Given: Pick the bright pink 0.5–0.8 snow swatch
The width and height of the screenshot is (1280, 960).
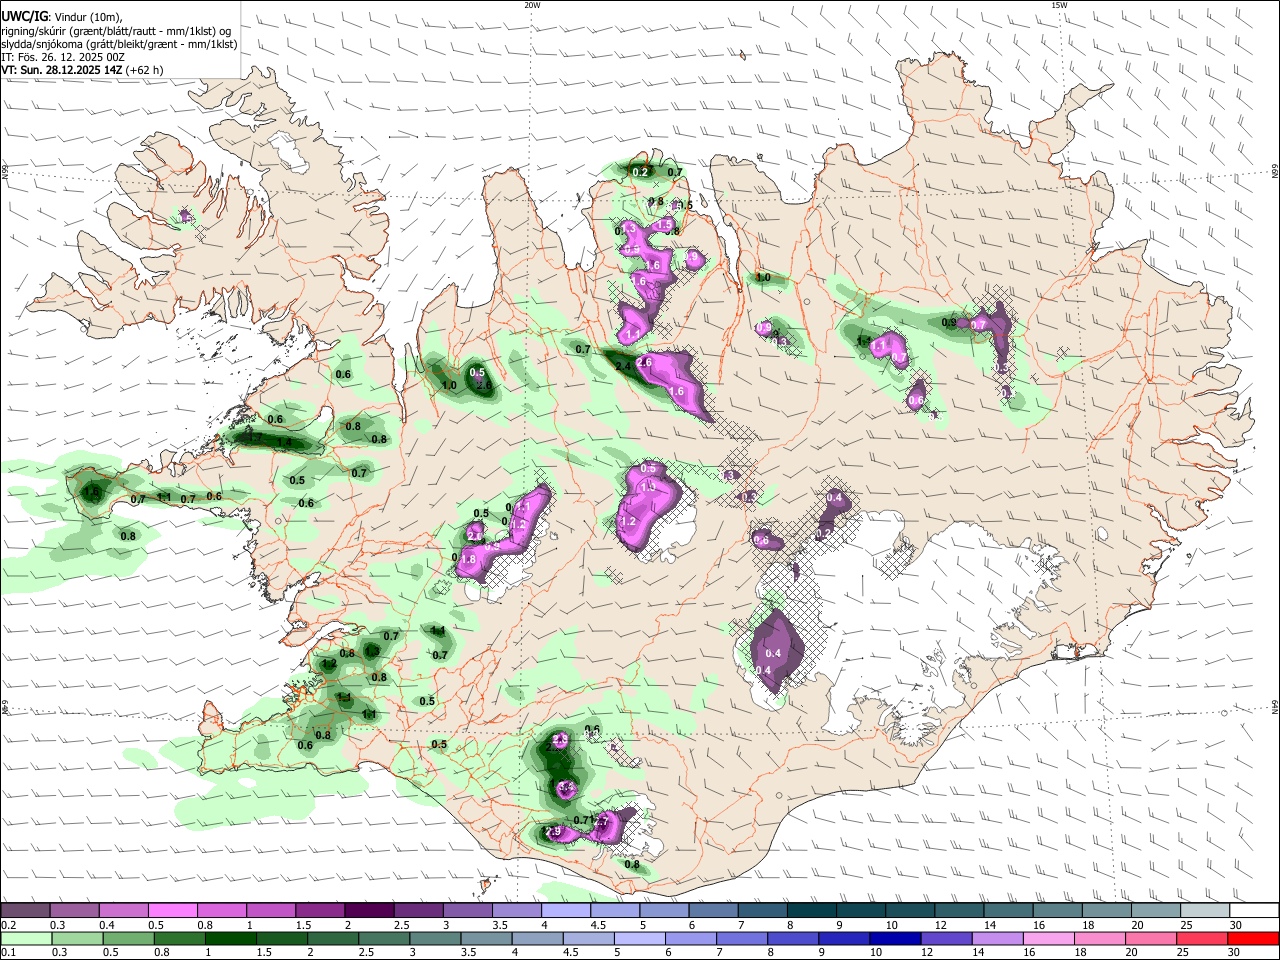Looking at the screenshot, I should coord(172,910).
